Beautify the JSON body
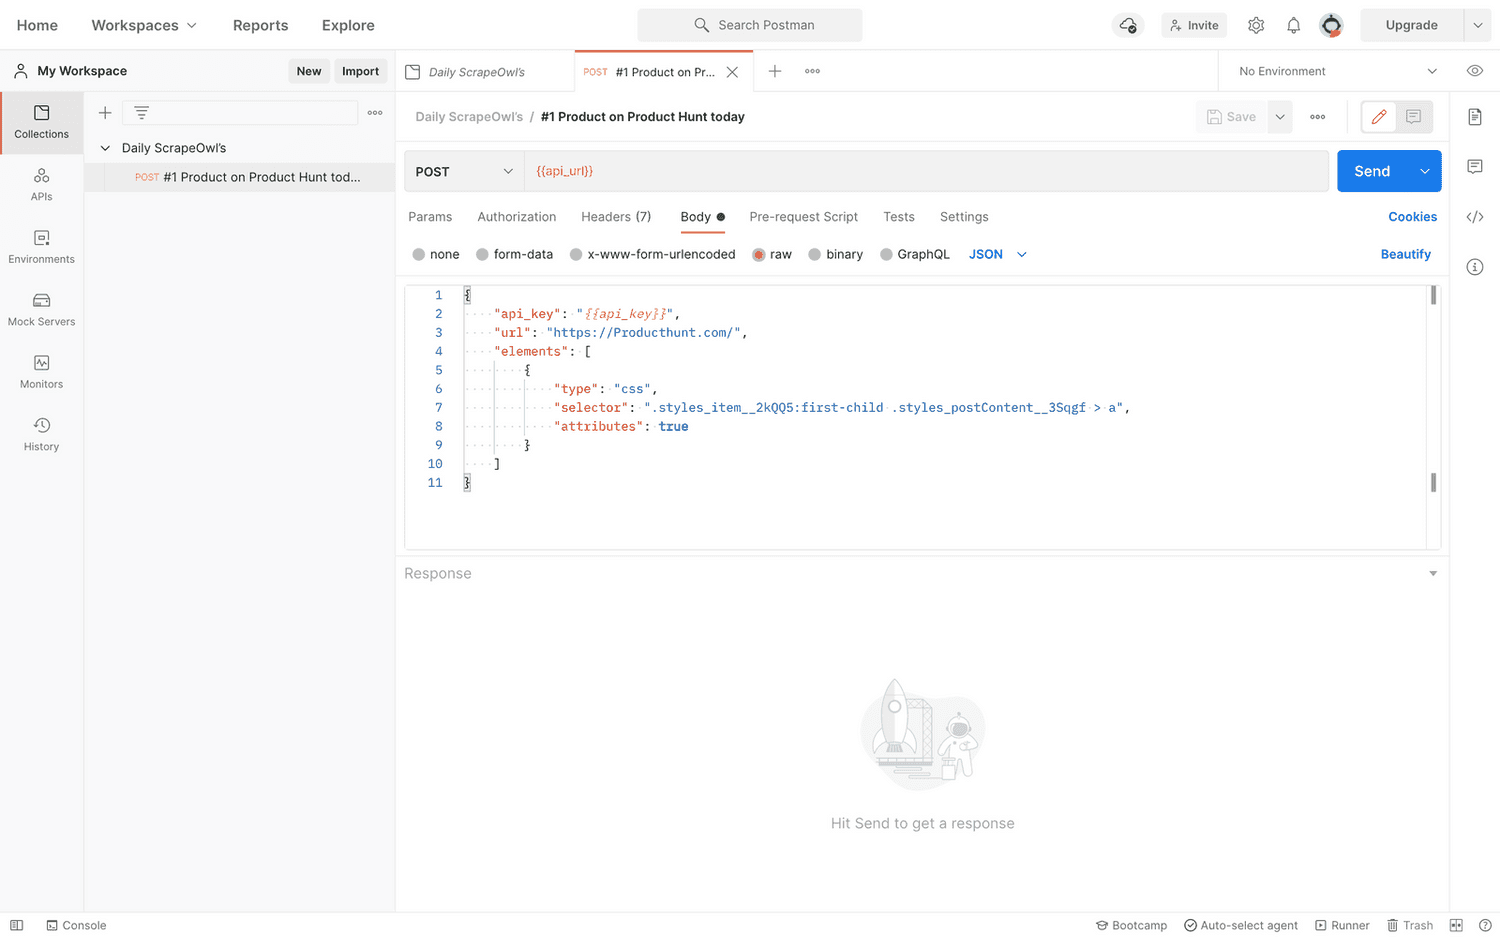The height and width of the screenshot is (938, 1500). 1405,254
